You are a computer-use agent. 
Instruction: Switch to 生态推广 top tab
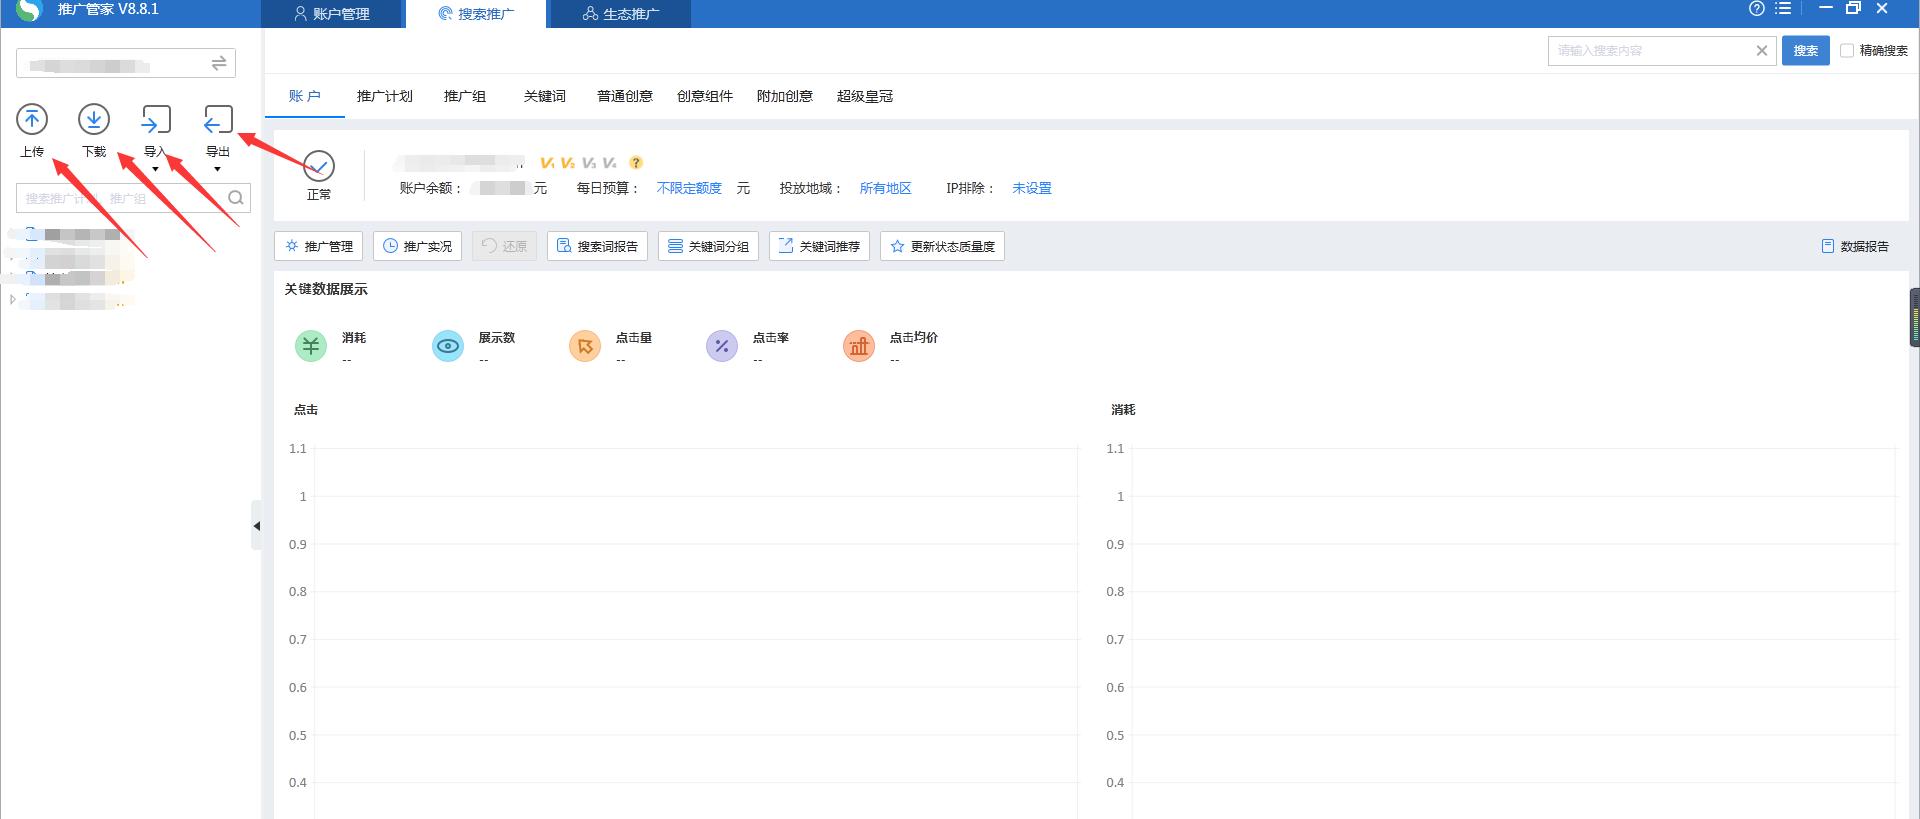tap(621, 14)
